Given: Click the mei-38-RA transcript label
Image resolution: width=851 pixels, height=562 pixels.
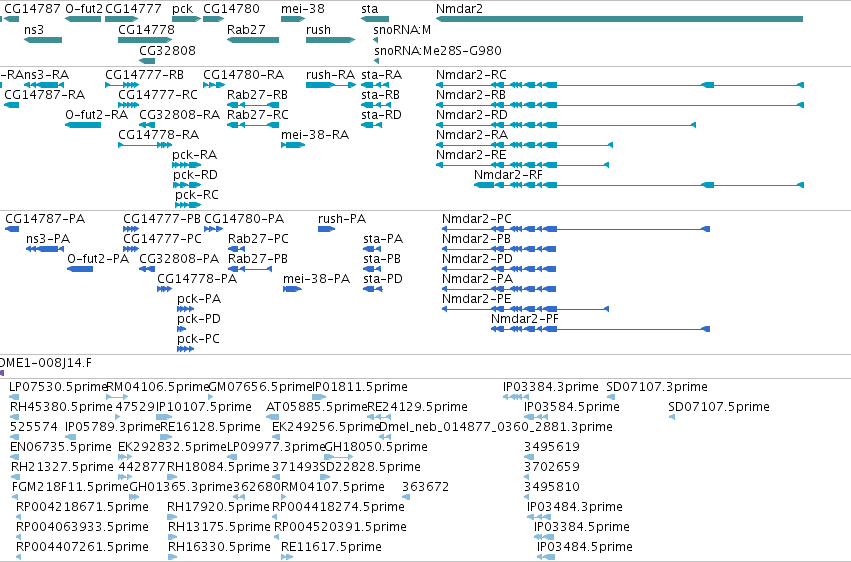Looking at the screenshot, I should pyautogui.click(x=315, y=135).
